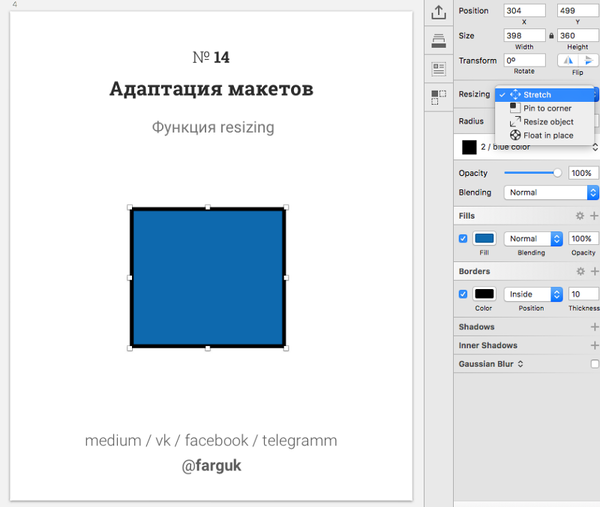The image size is (600, 507).
Task: Disable the border checkbox
Action: pos(463,294)
